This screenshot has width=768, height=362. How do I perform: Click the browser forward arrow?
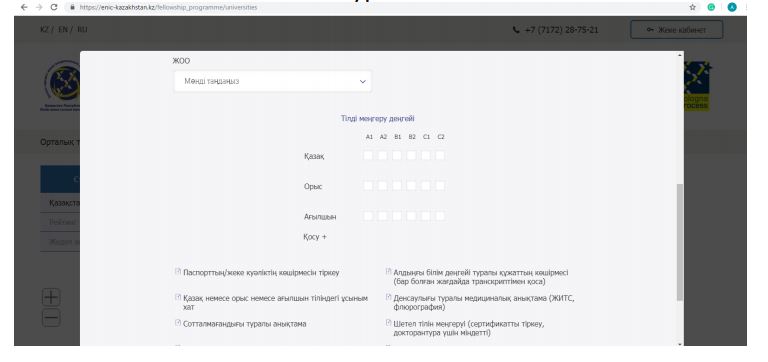pos(39,7)
